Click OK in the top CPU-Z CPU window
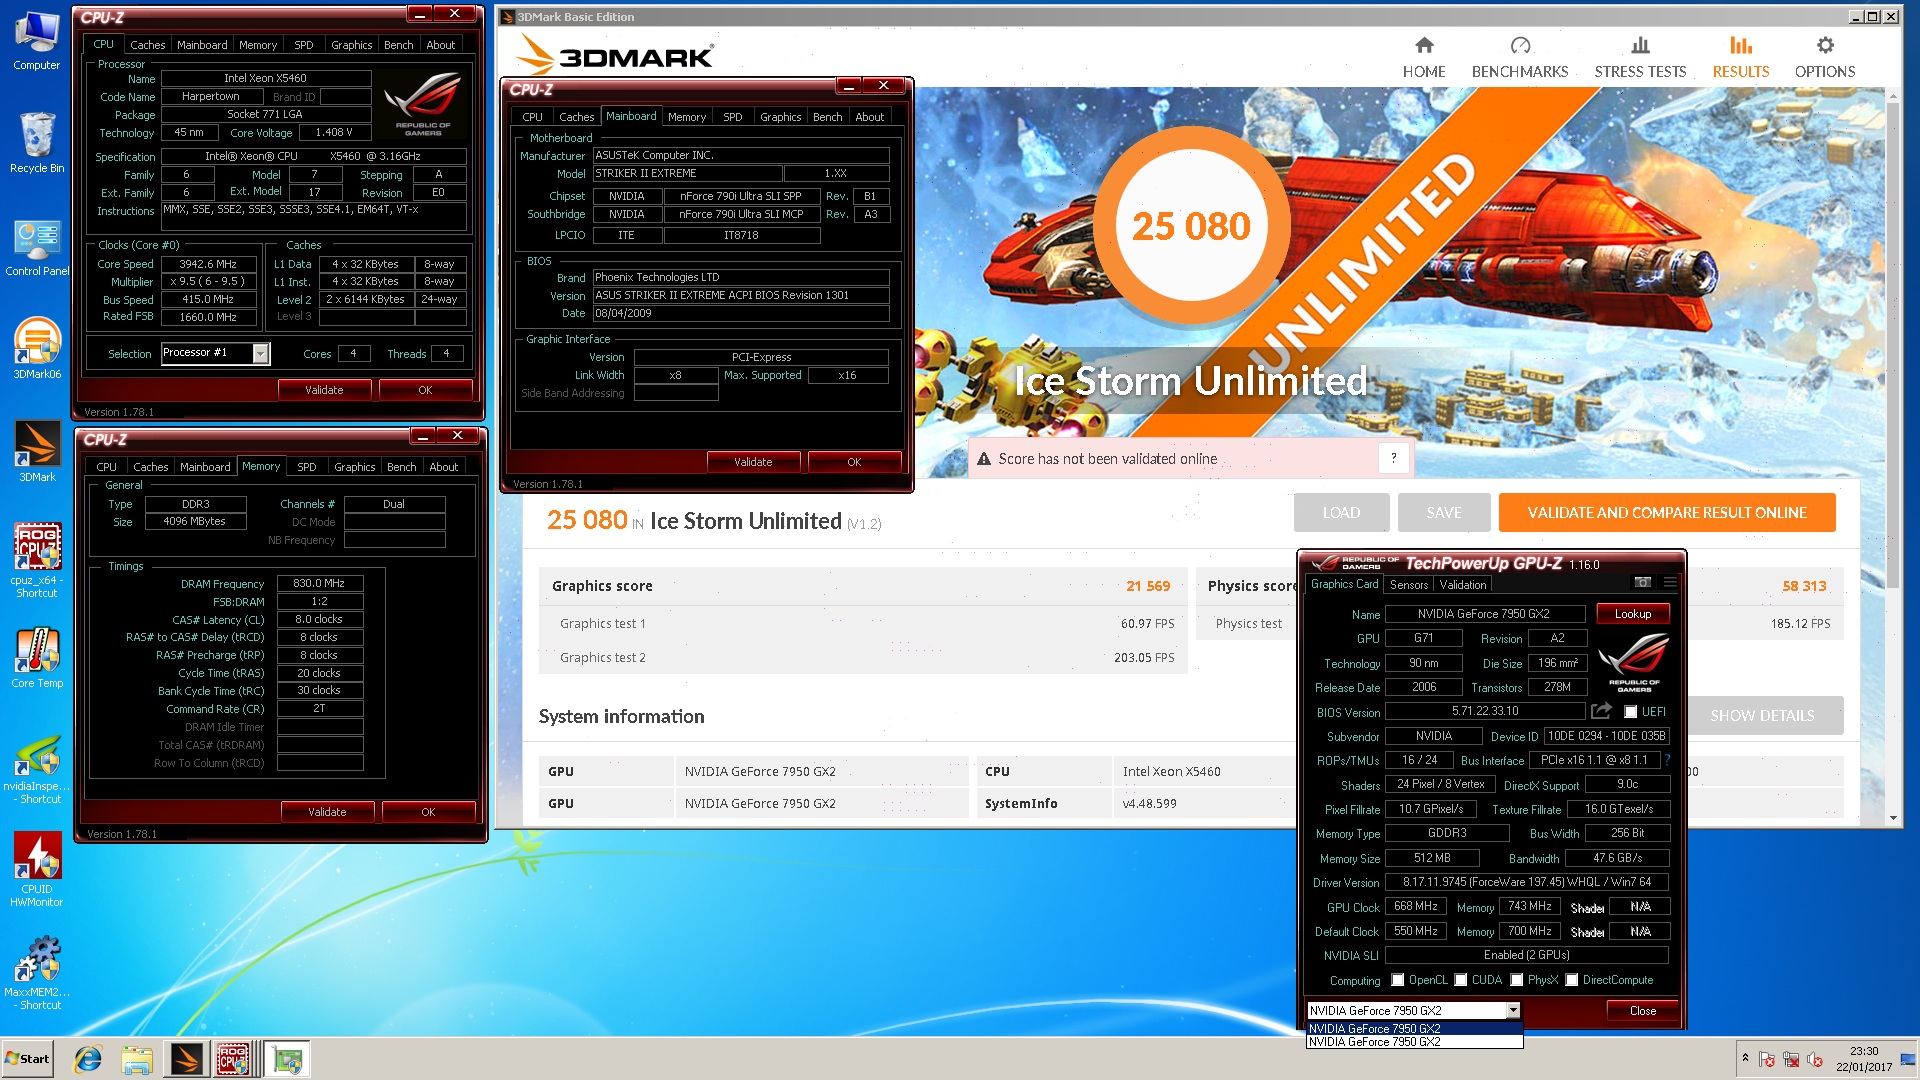The width and height of the screenshot is (1920, 1080). click(425, 390)
